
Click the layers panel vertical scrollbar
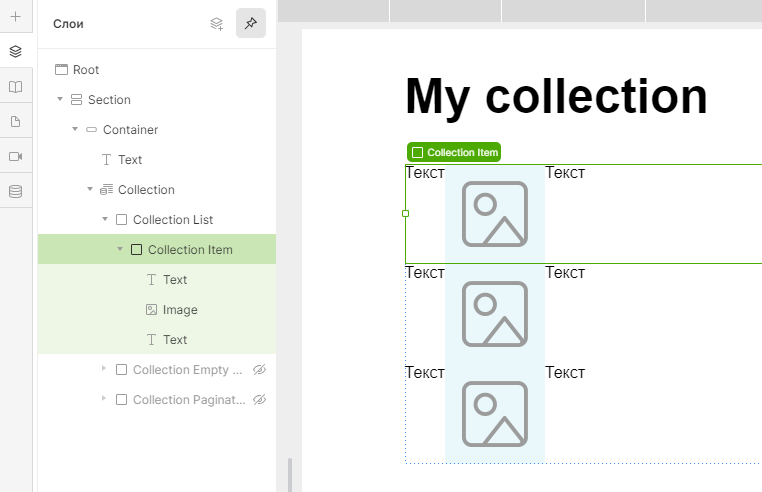[290, 474]
